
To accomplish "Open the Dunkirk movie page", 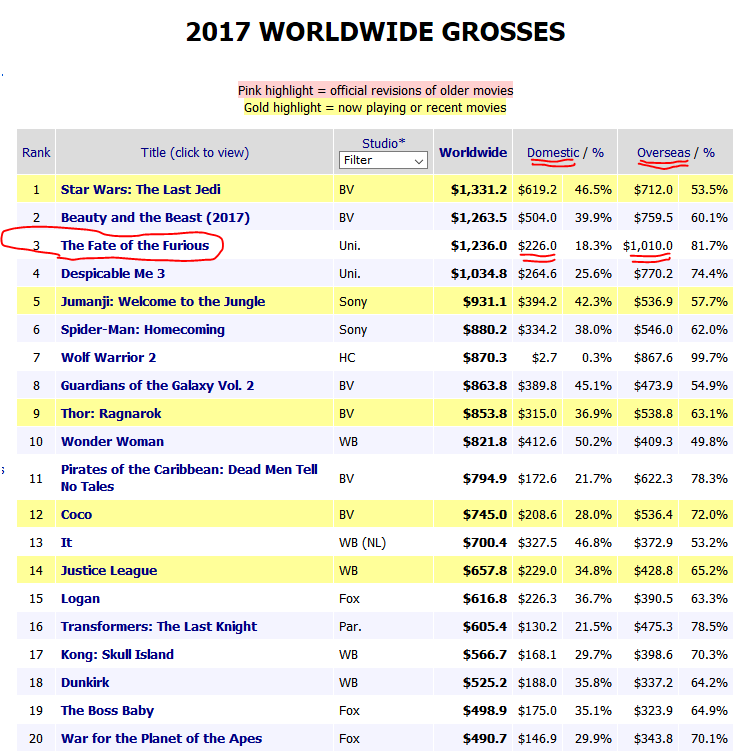I will (85, 682).
